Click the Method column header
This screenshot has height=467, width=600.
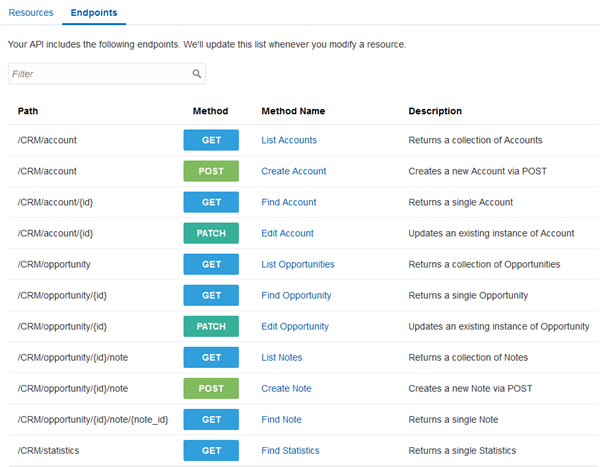click(x=210, y=111)
